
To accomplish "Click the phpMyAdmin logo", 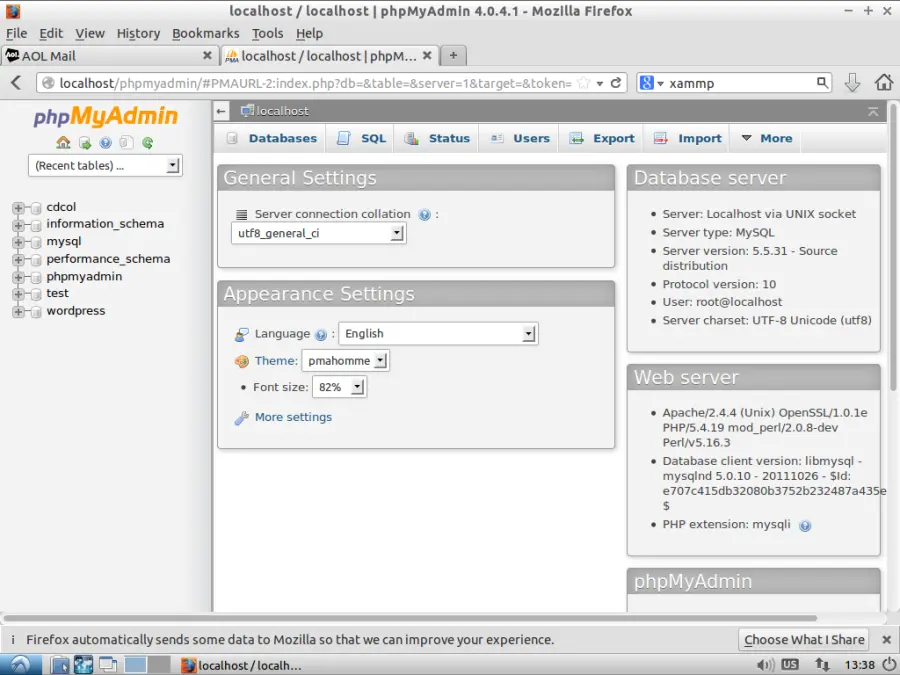I will point(105,117).
